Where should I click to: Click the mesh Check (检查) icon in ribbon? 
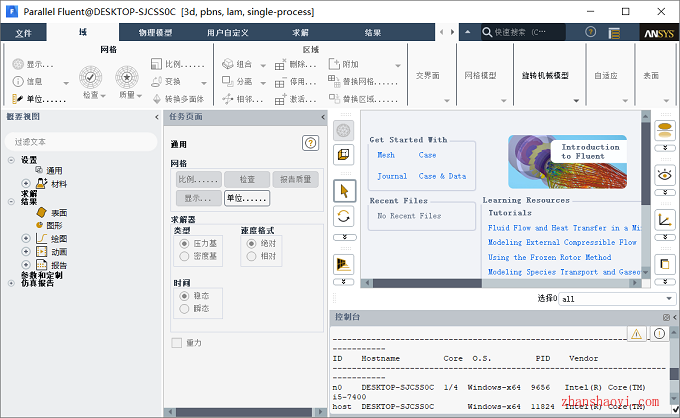click(x=91, y=78)
